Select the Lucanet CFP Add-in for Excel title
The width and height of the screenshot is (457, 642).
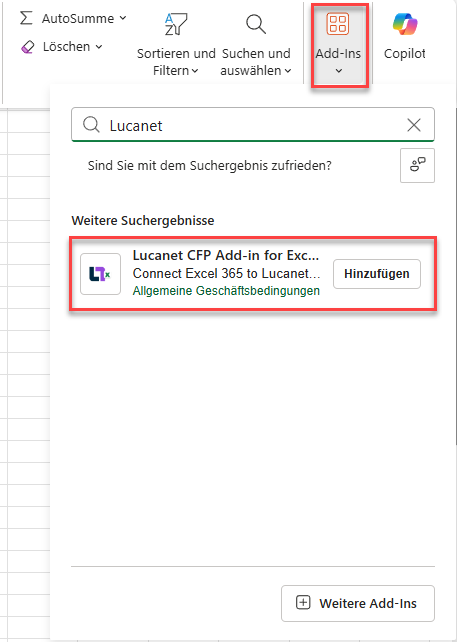(226, 255)
